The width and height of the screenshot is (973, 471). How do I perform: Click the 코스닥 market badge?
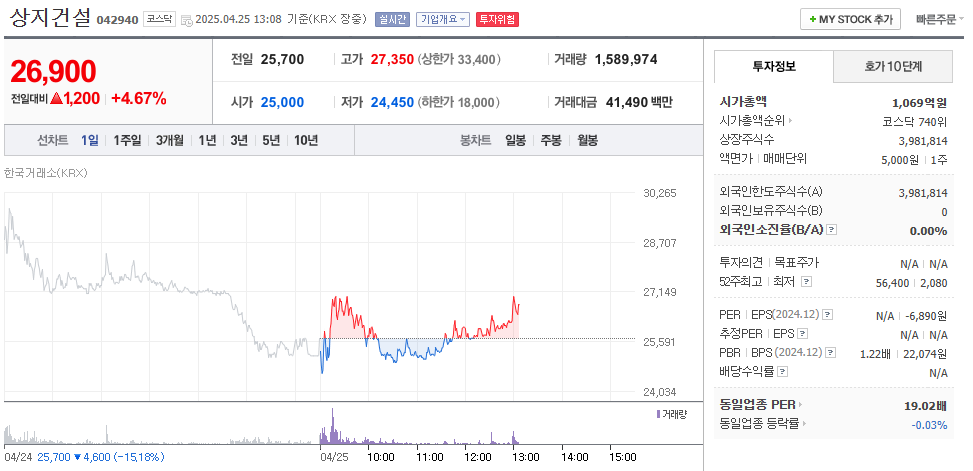159,19
